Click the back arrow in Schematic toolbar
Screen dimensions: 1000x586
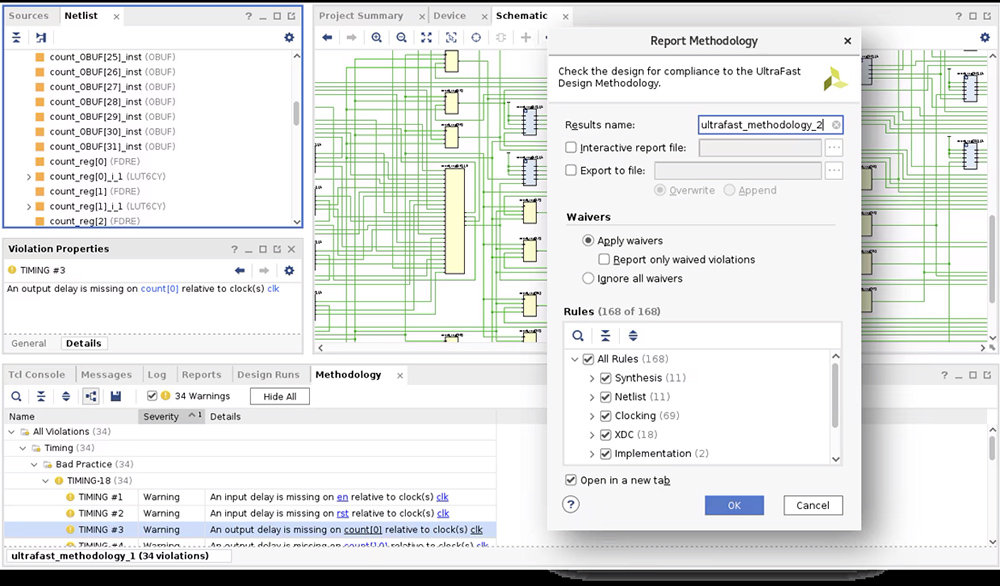point(327,37)
